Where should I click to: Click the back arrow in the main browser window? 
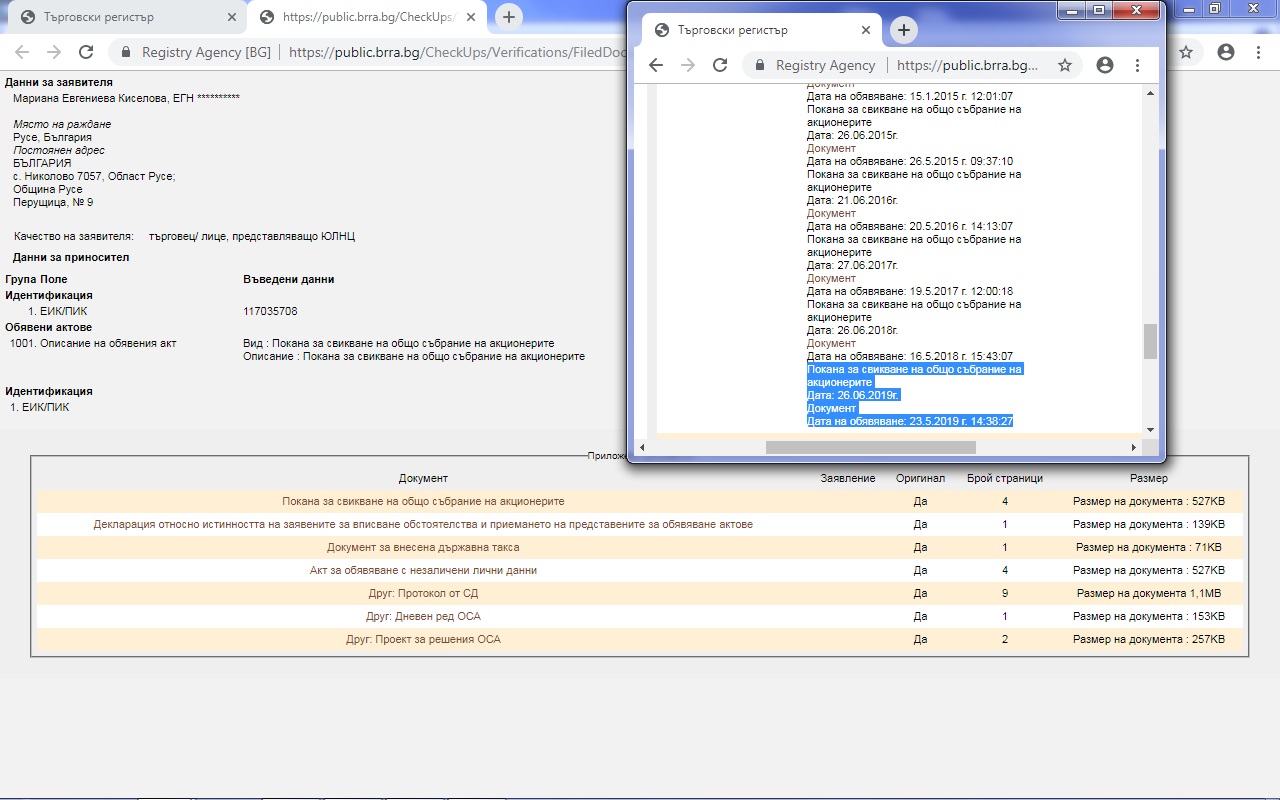(22, 52)
